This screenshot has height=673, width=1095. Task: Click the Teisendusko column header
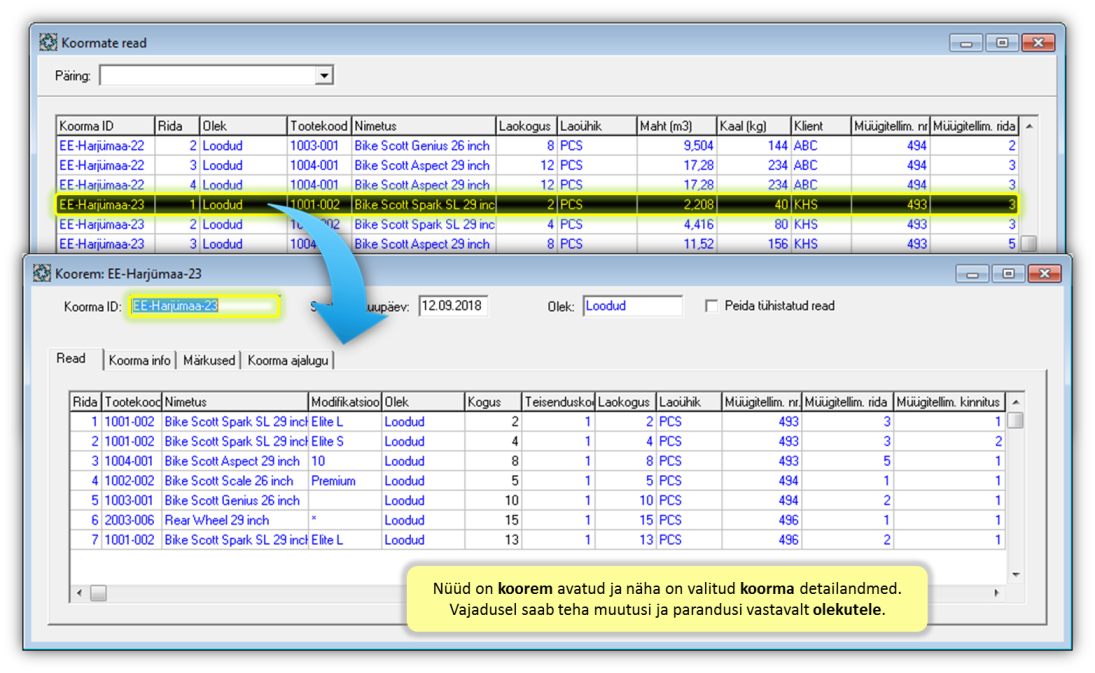click(559, 402)
